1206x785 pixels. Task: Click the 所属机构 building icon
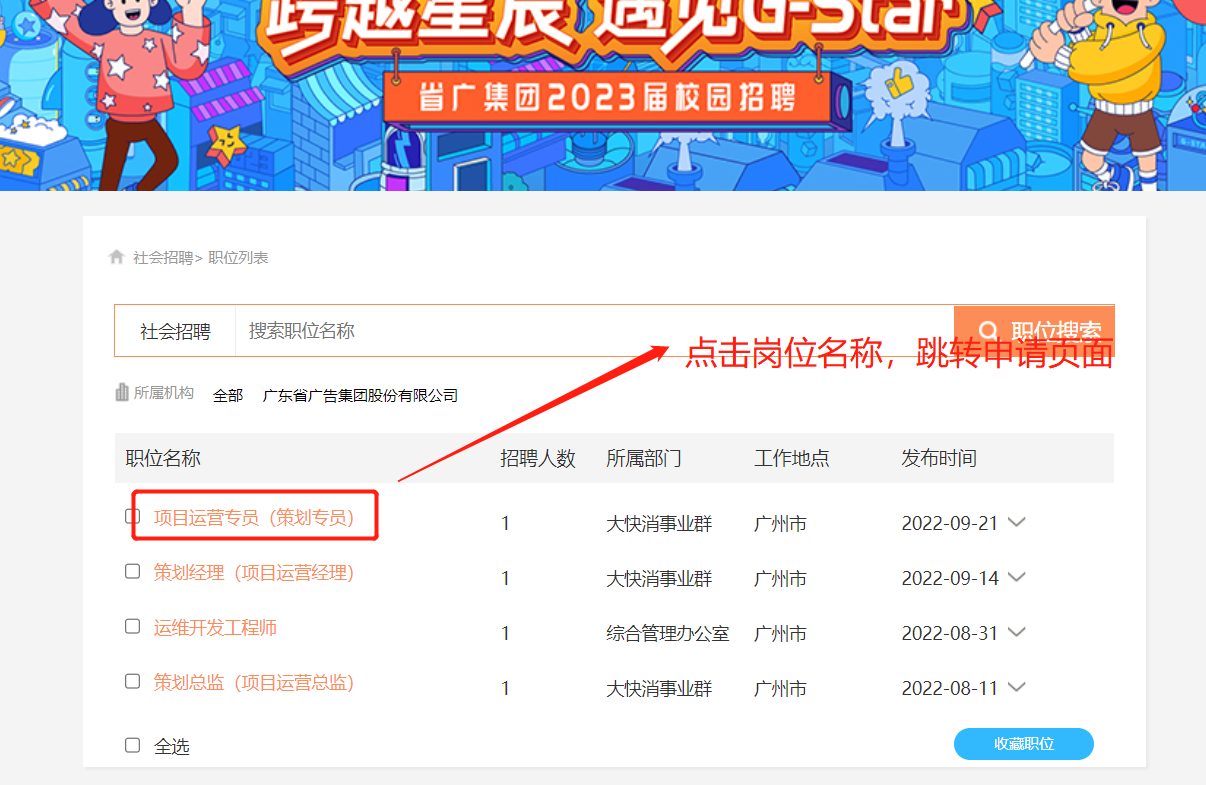123,392
